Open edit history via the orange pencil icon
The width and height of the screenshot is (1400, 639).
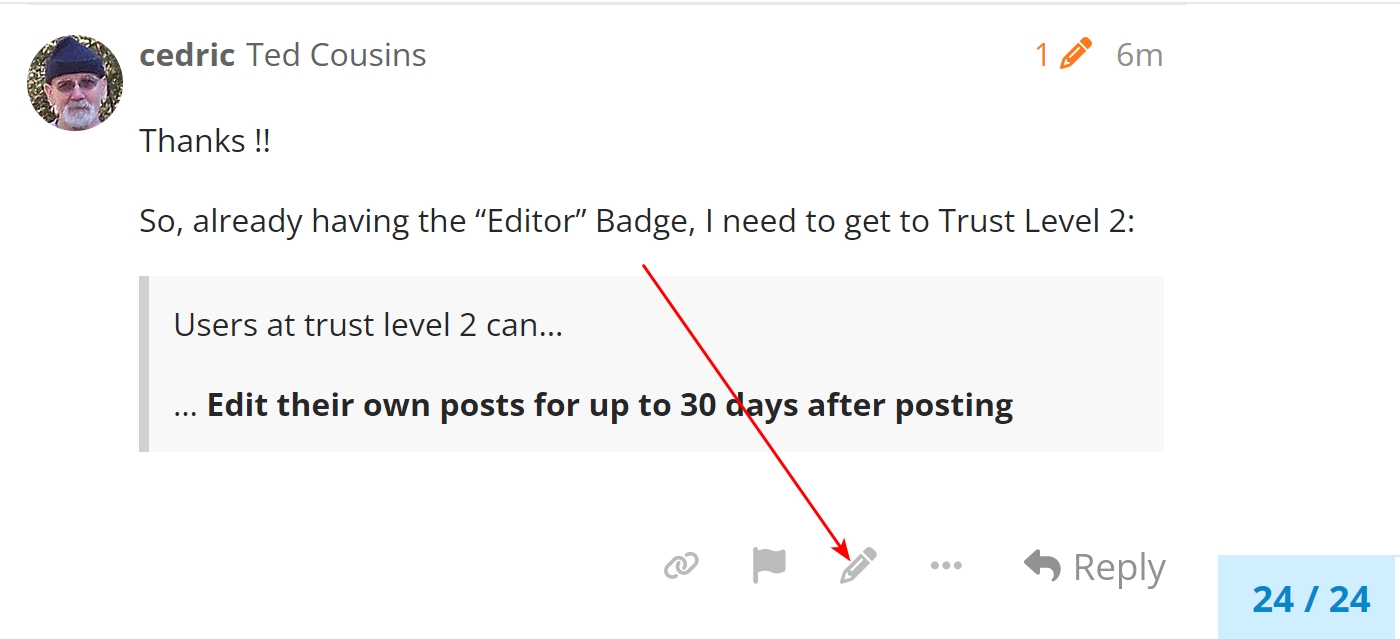pyautogui.click(x=1076, y=54)
